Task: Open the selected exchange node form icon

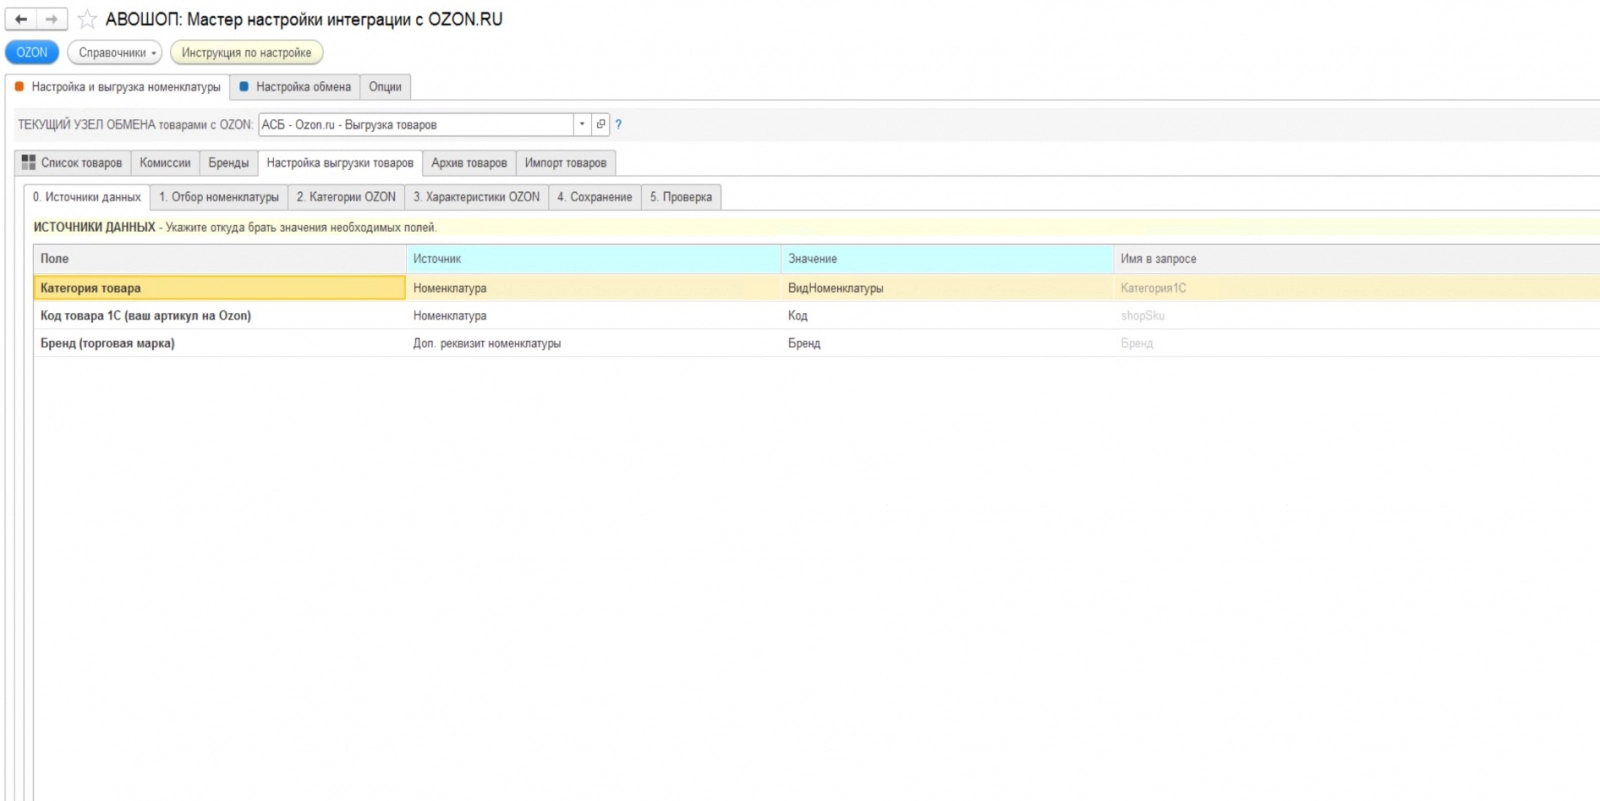Action: pos(601,125)
